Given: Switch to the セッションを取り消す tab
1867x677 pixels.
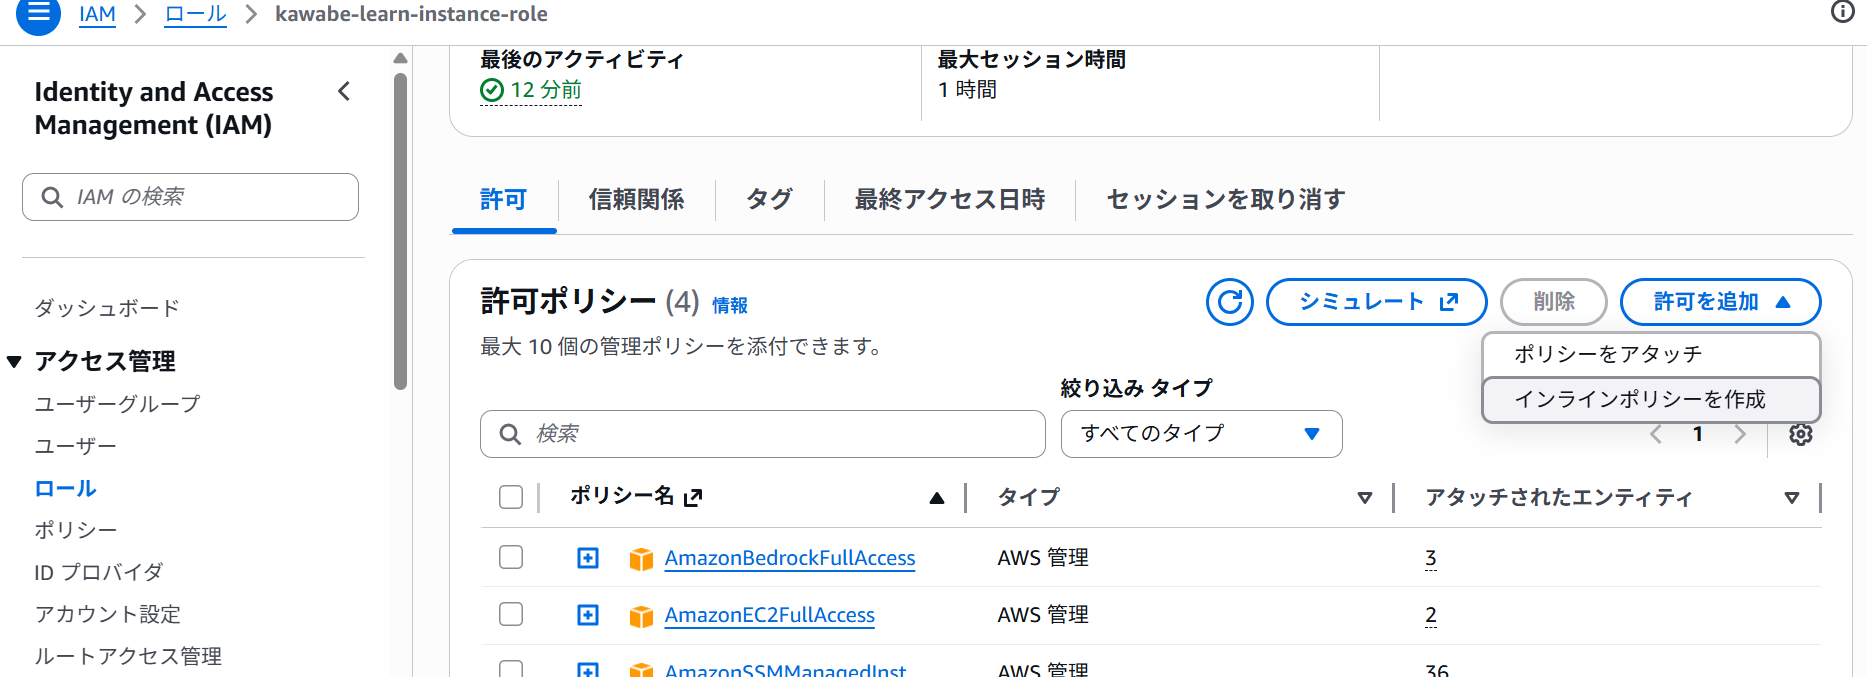Looking at the screenshot, I should [1225, 200].
